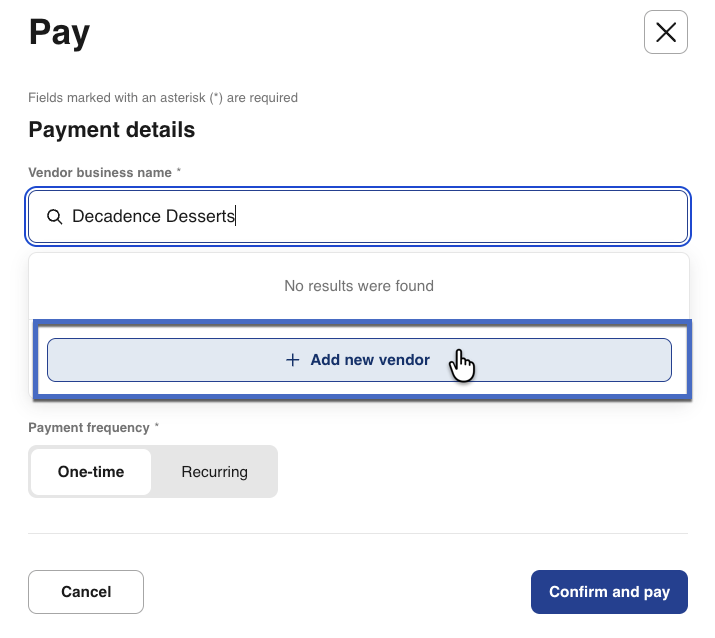715x638 pixels.
Task: Click the plus icon on Add new vendor
Action: [293, 360]
